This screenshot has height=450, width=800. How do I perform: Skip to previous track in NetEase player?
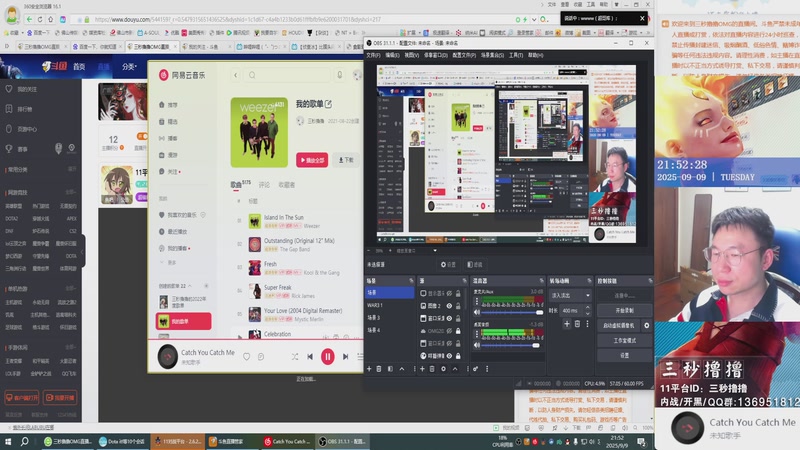310,357
